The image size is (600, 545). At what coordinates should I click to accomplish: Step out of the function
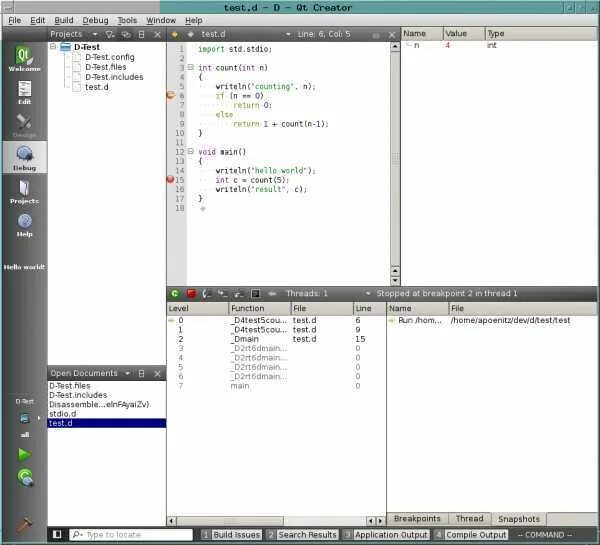coord(239,294)
